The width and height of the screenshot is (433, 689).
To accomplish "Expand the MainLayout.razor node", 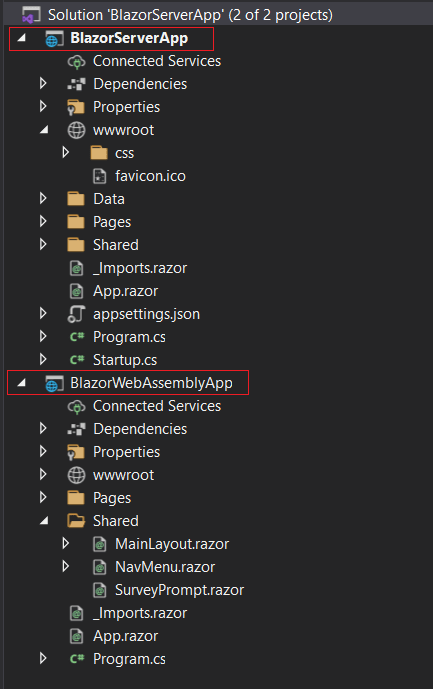I will coord(66,544).
